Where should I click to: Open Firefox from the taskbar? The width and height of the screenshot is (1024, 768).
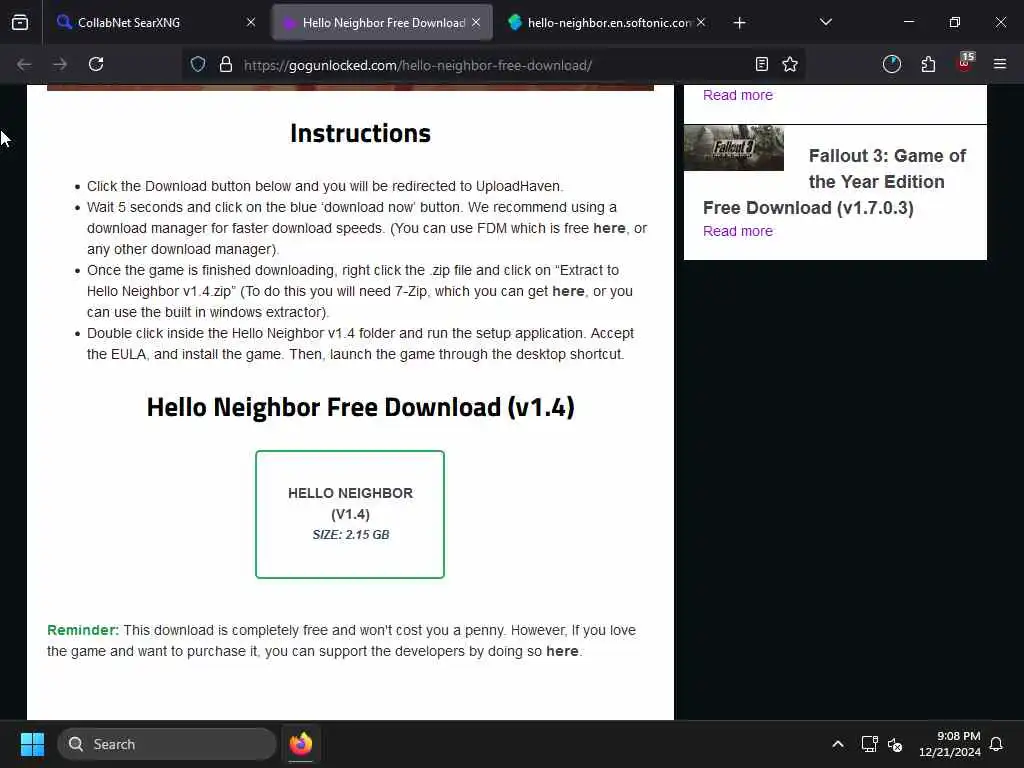tap(301, 744)
